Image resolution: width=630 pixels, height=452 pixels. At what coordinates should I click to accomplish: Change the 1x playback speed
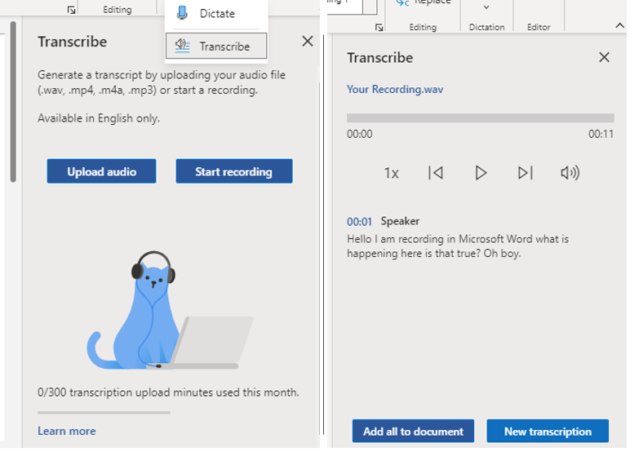click(391, 173)
